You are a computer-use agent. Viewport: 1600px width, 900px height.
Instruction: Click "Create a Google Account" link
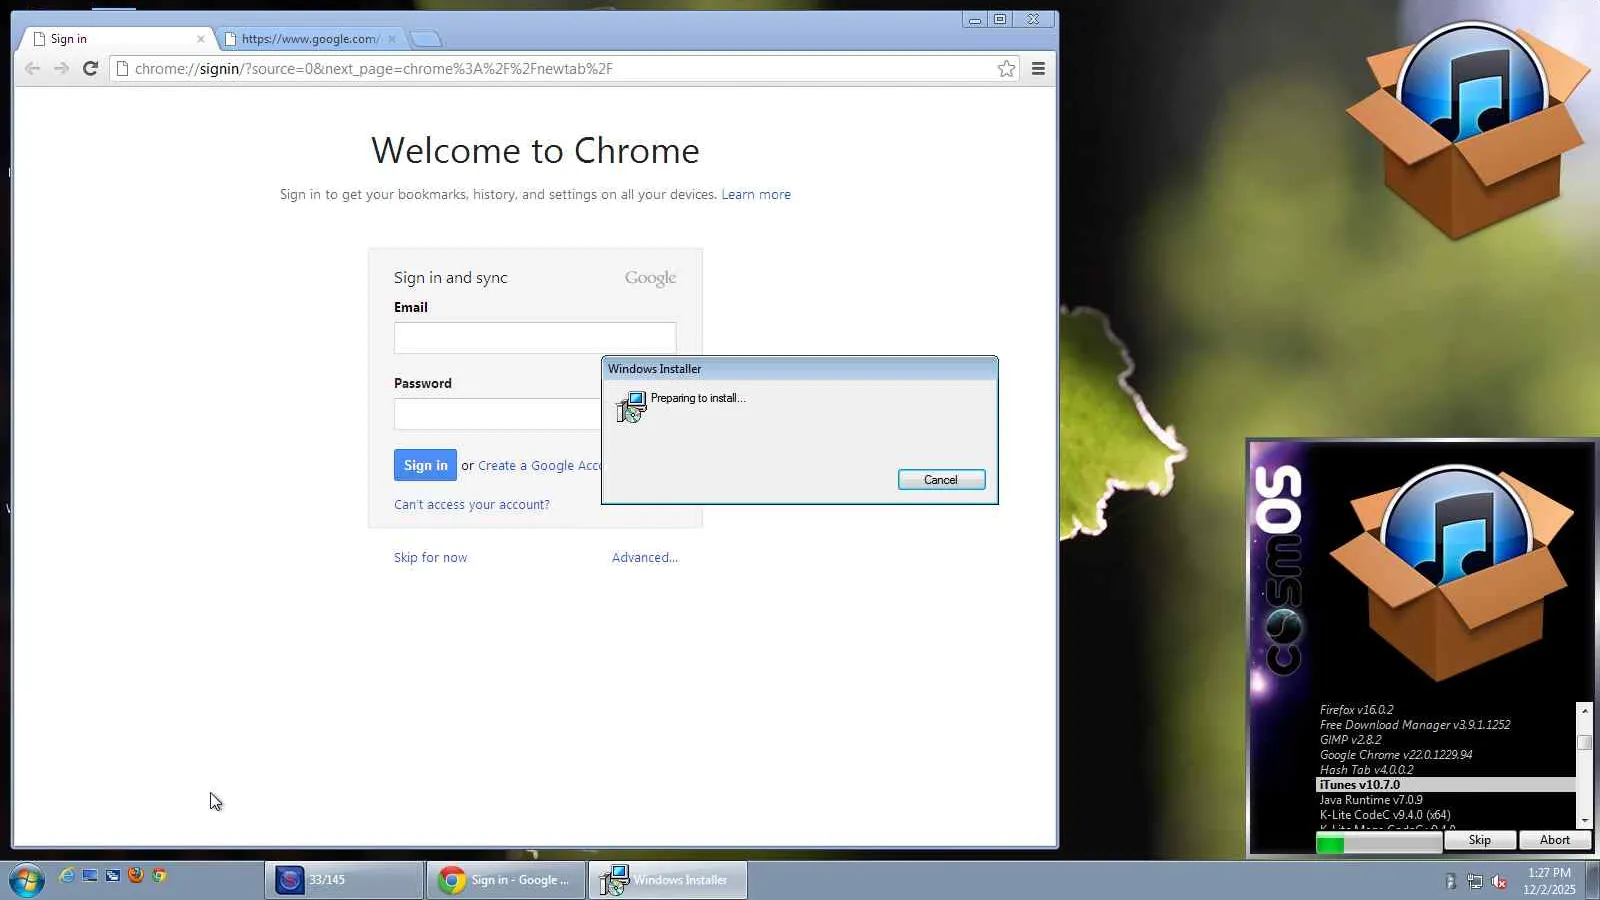[539, 466]
